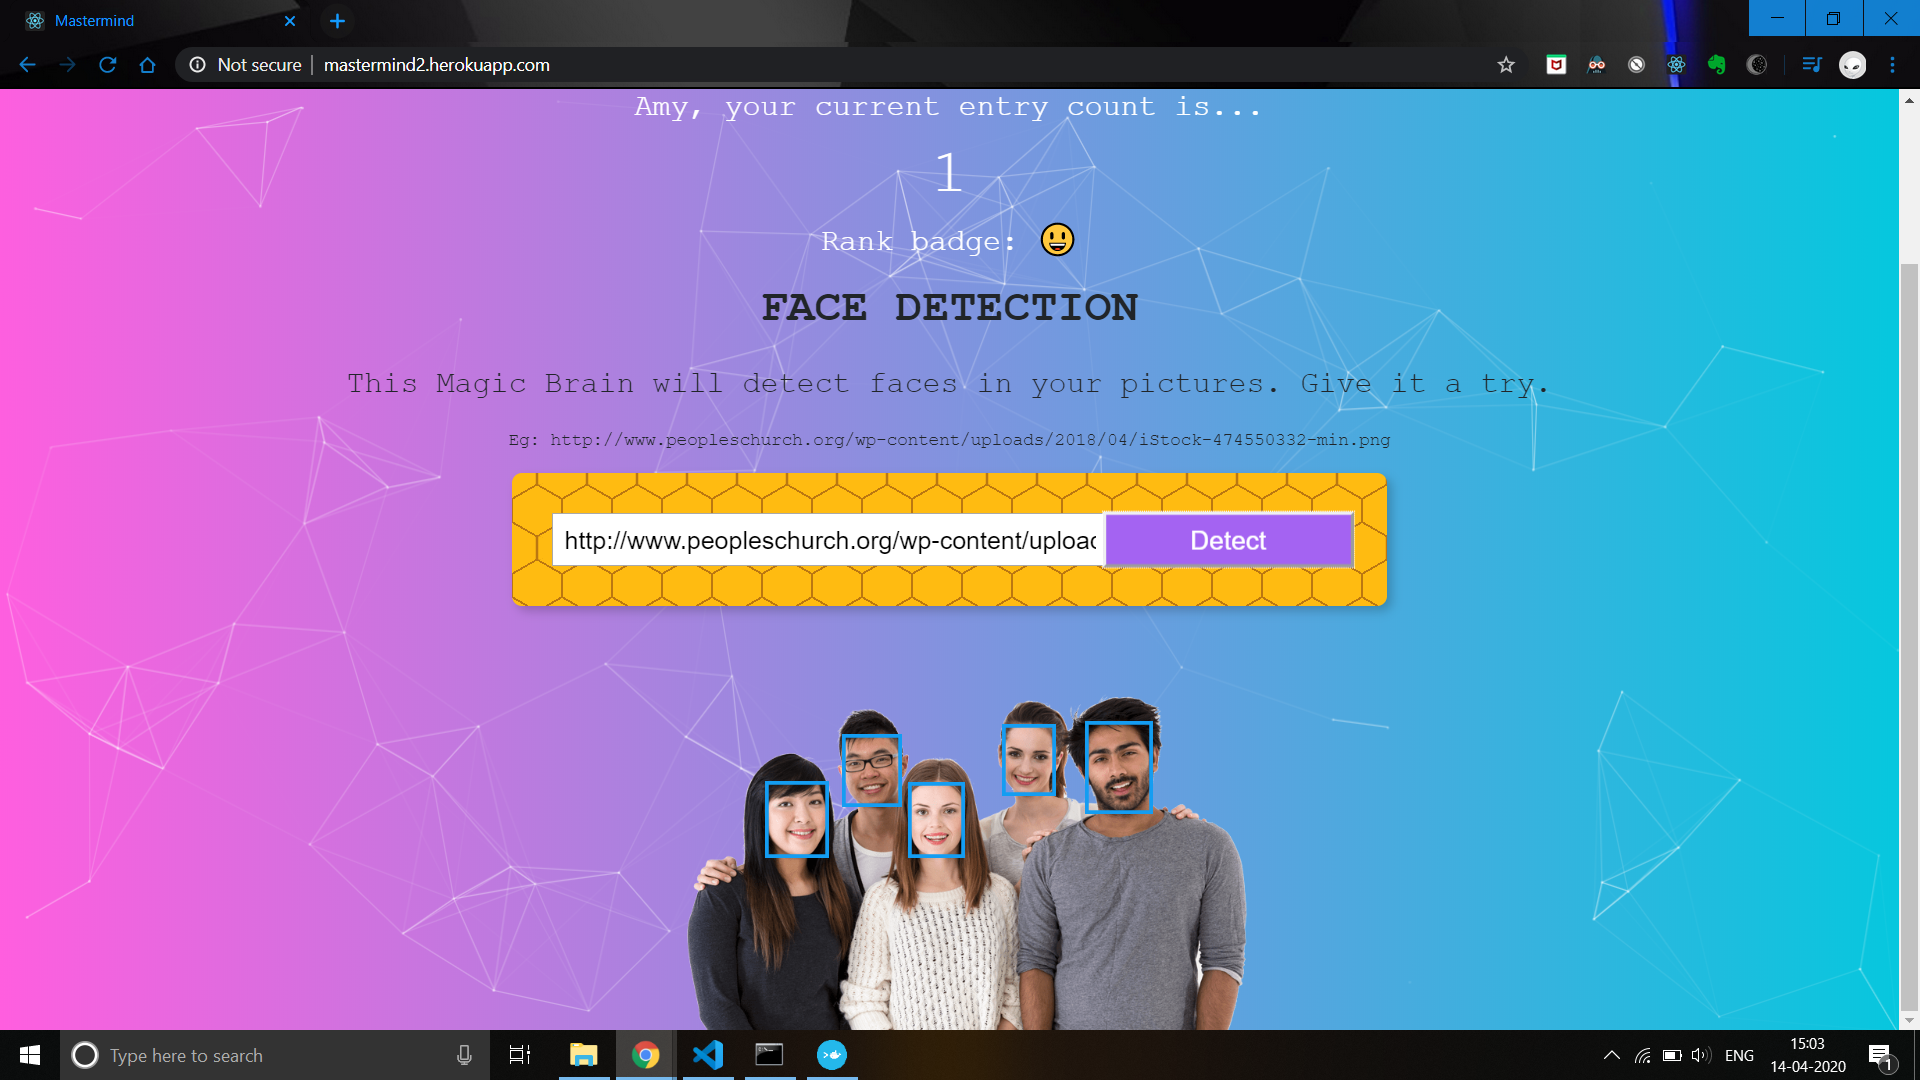Open a new browser tab
Viewport: 1920px width, 1080px height.
click(x=337, y=20)
